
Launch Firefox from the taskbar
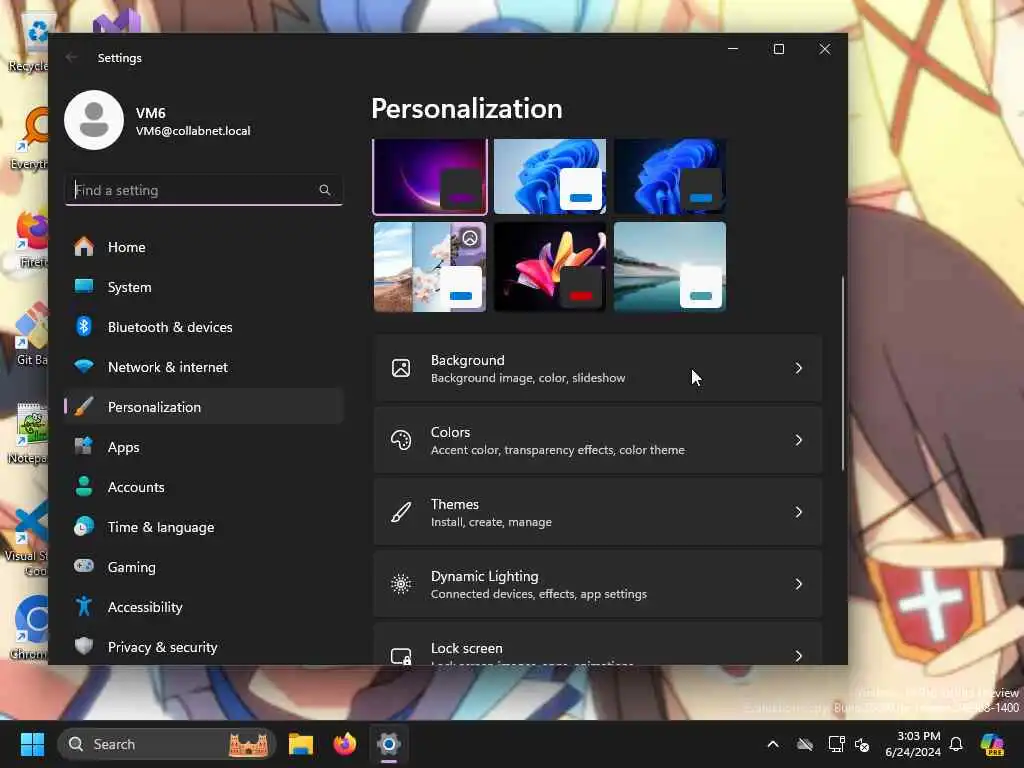(345, 744)
